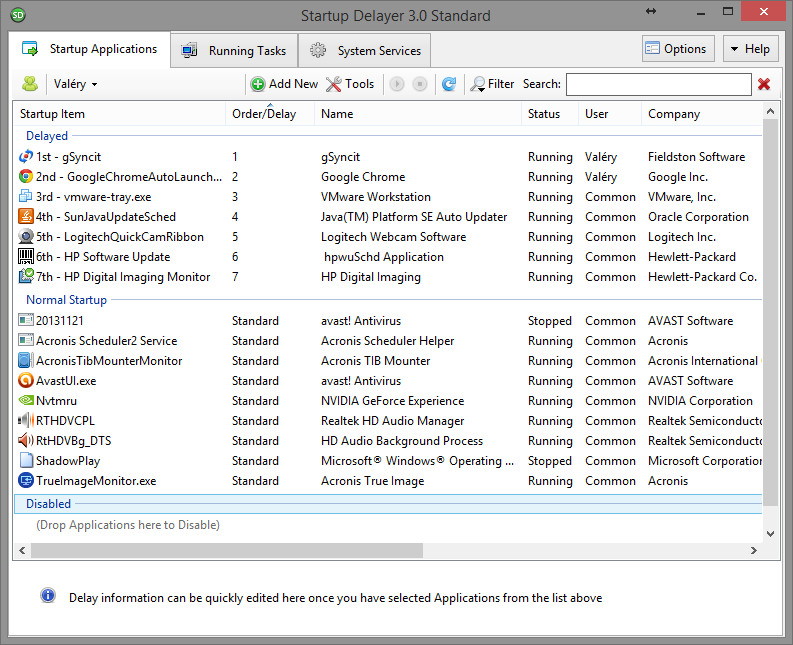The width and height of the screenshot is (793, 645).
Task: Click the blue information icon
Action: [48, 595]
